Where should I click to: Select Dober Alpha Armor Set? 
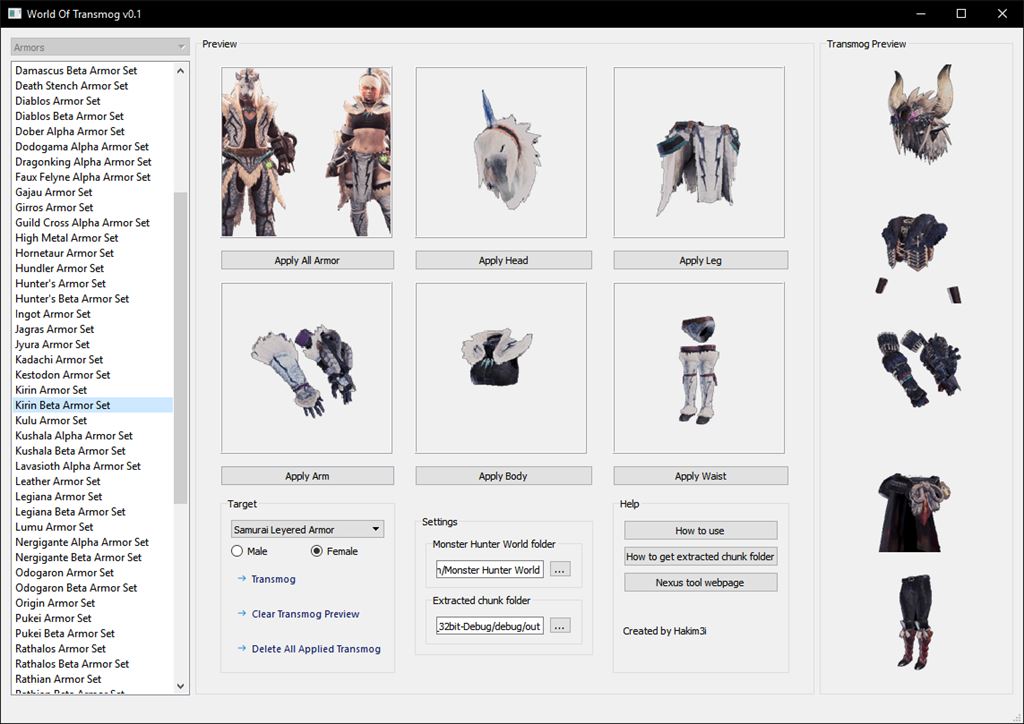[70, 131]
